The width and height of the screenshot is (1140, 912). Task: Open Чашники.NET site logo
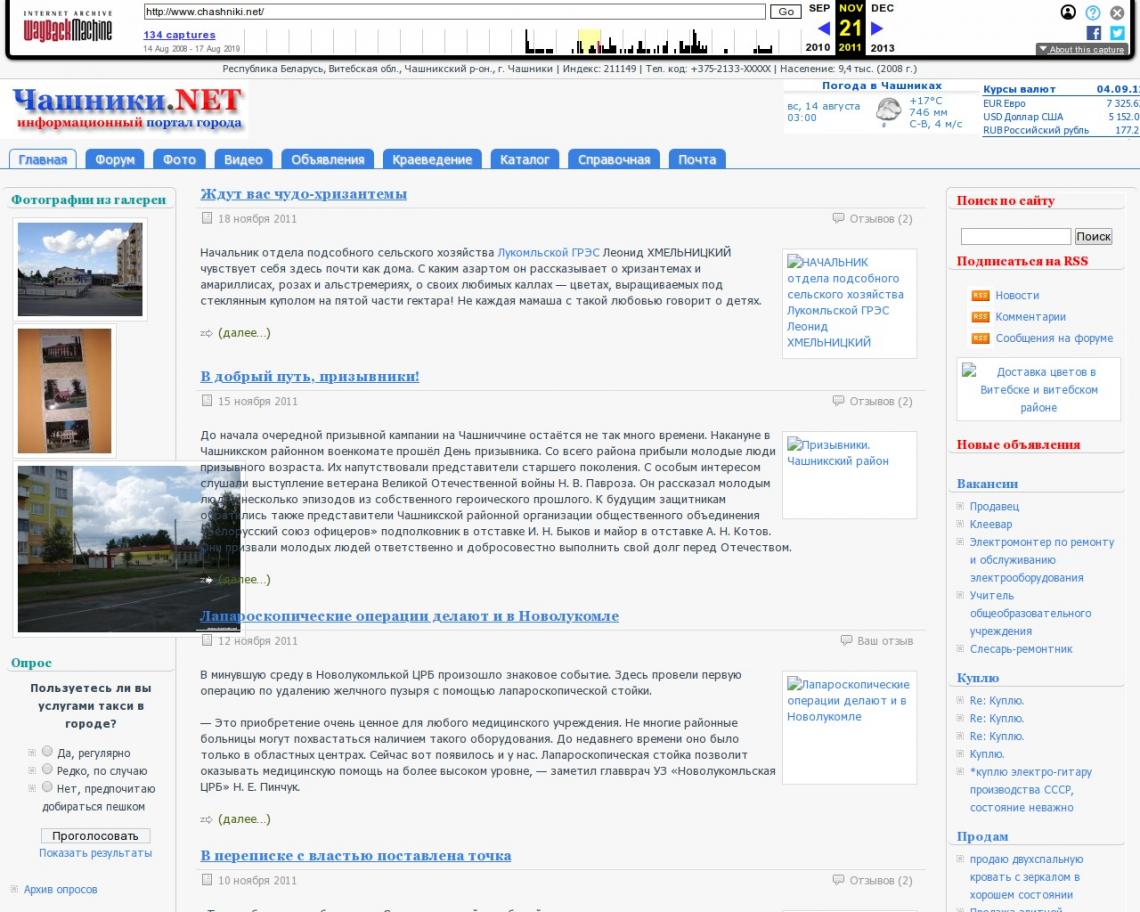128,108
